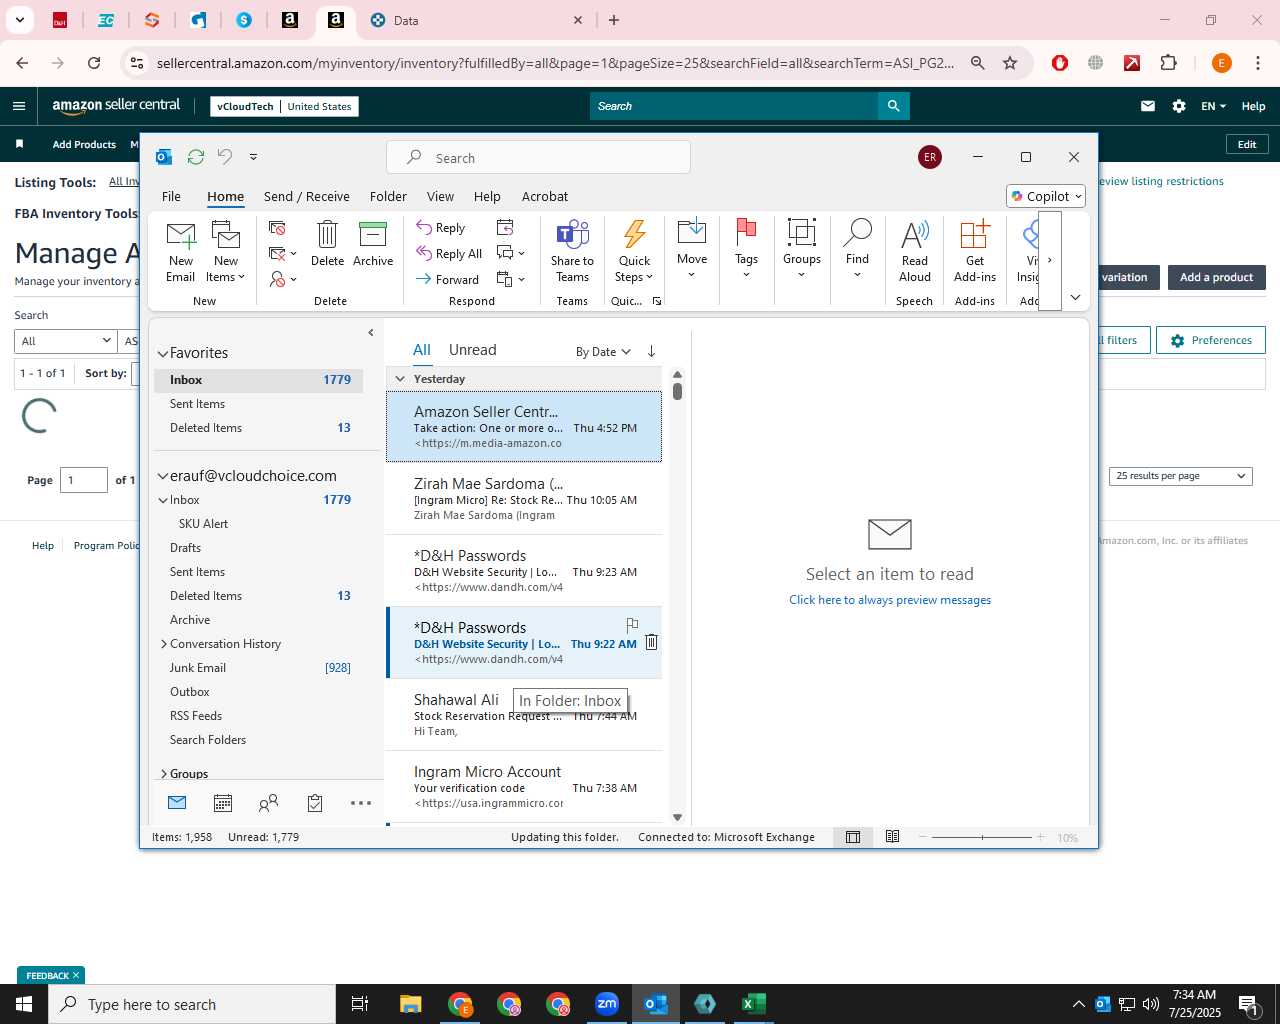Image resolution: width=1280 pixels, height=1024 pixels.
Task: Open By Date sort dropdown
Action: (603, 352)
